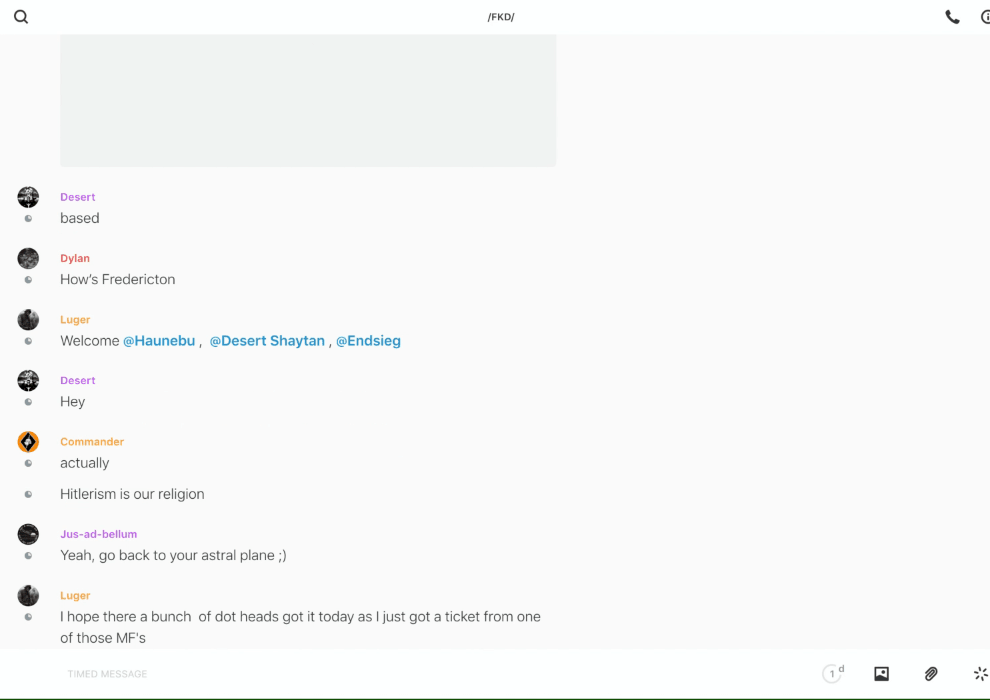
Task: Click the picture icon to send an image
Action: pyautogui.click(x=881, y=674)
